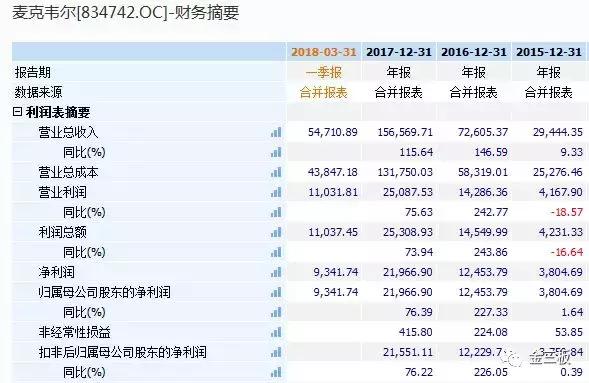Select the 76.22 growth value
This screenshot has height=383, width=589.
pos(419,372)
